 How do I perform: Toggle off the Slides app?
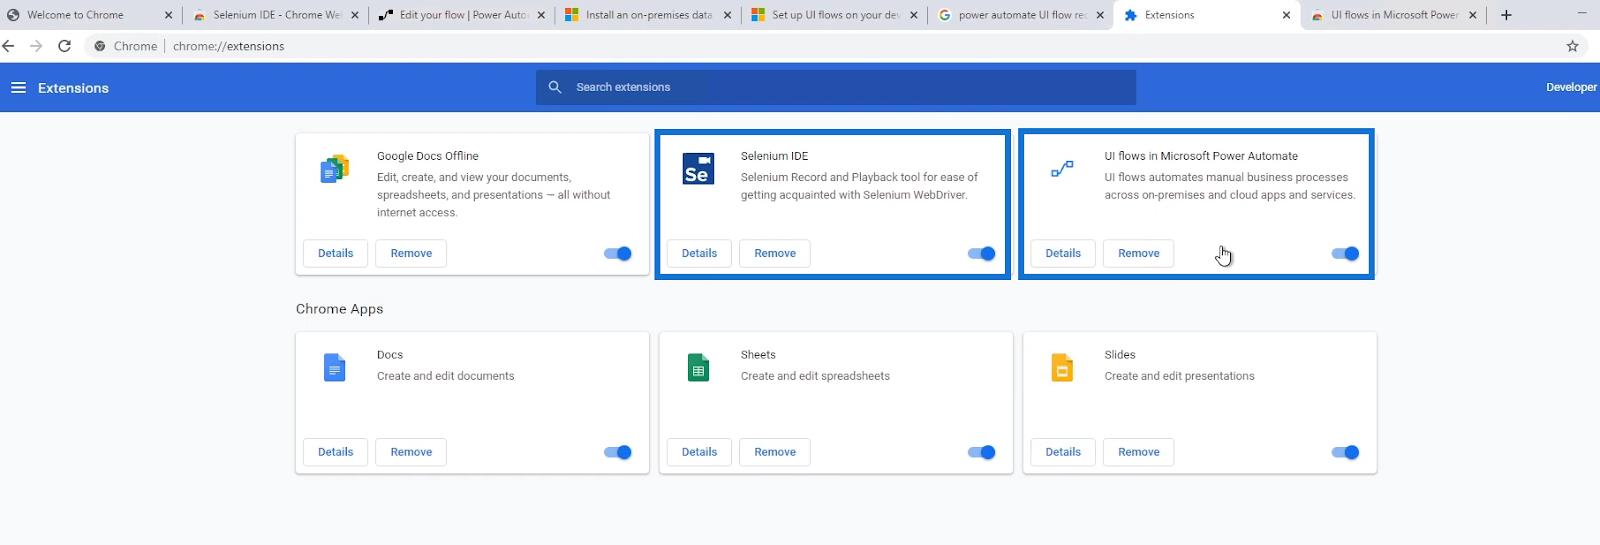(x=1346, y=452)
